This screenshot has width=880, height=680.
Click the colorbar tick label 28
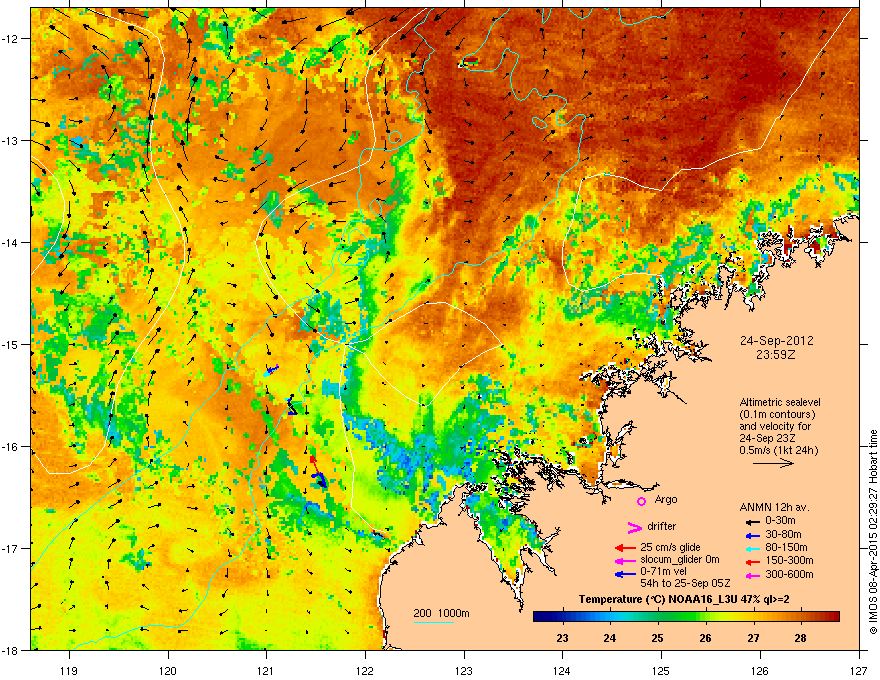pyautogui.click(x=801, y=638)
